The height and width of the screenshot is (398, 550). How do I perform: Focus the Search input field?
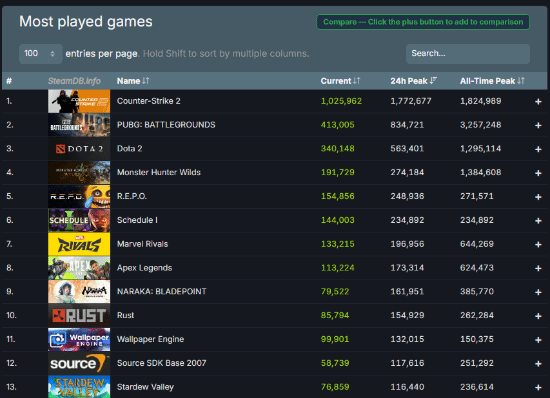tap(468, 54)
